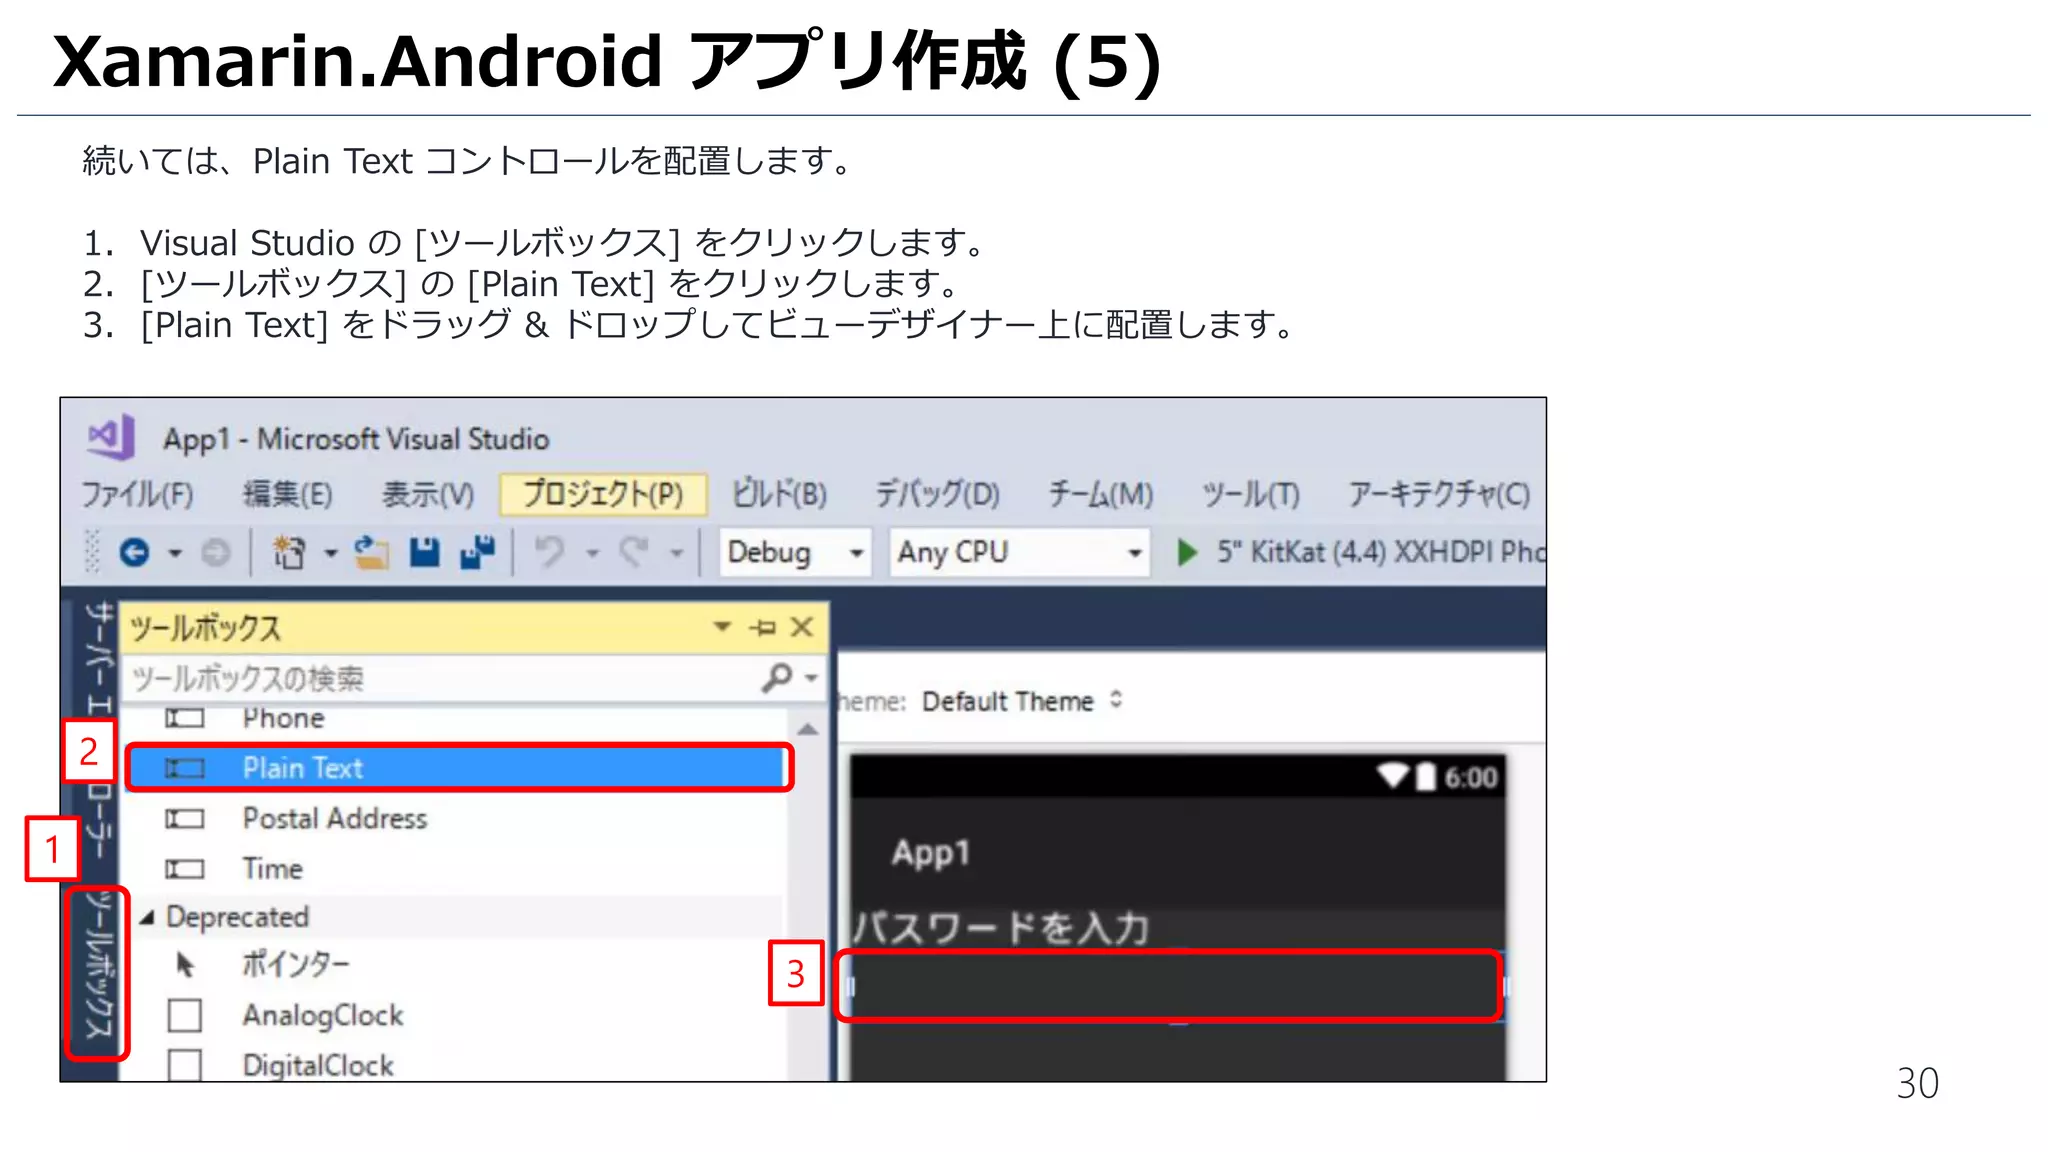This screenshot has height=1152, width=2048.
Task: Open the 表示(V) menu
Action: coord(428,494)
